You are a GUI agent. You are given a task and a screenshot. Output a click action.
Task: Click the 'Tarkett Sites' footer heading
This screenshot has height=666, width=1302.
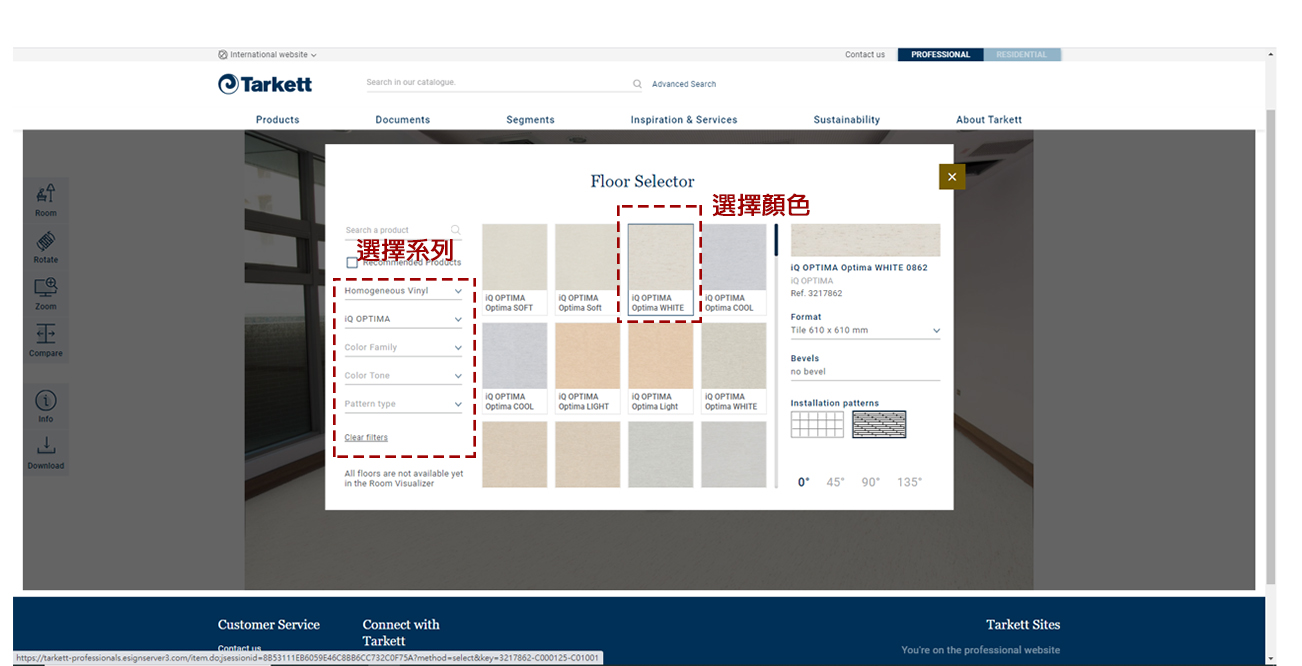(x=1023, y=625)
